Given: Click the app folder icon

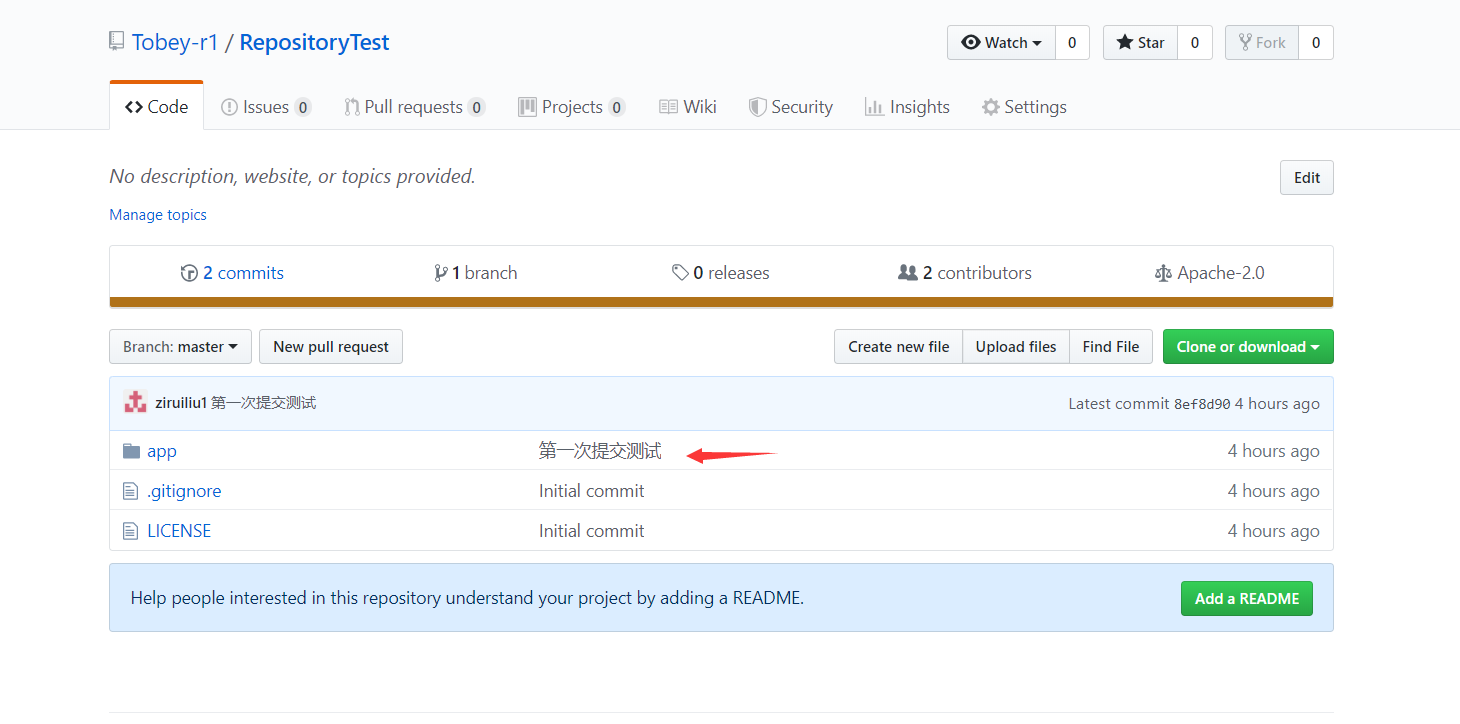Looking at the screenshot, I should [131, 451].
